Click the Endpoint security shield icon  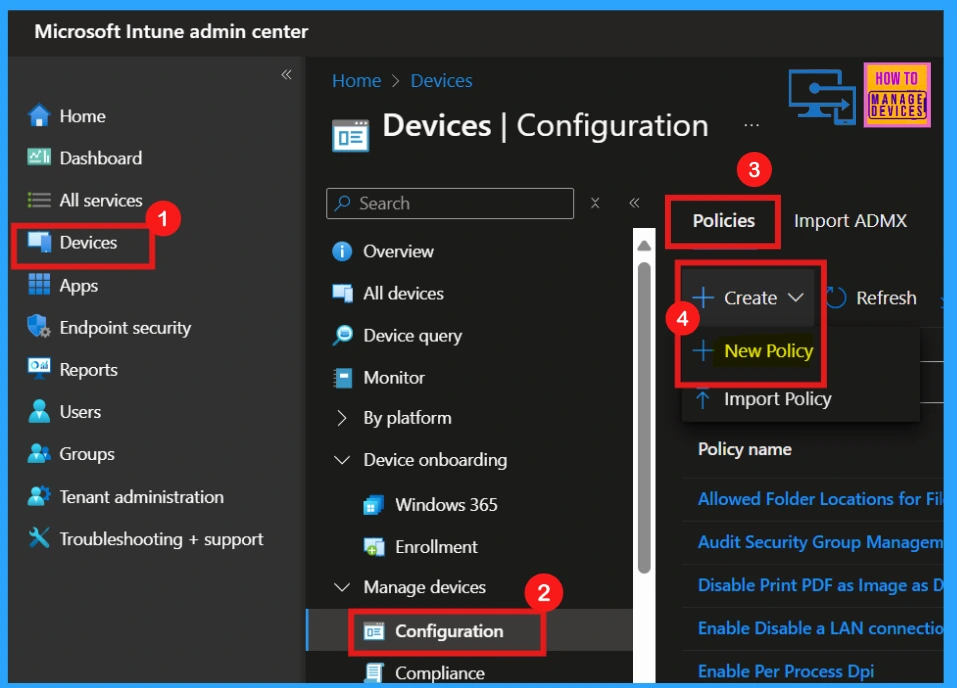(39, 327)
